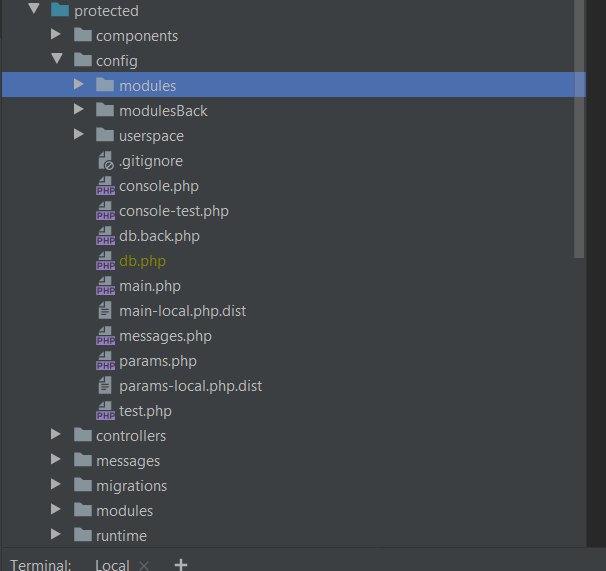The height and width of the screenshot is (571, 606).
Task: Click the PHP icon of db.php
Action: coord(106,261)
